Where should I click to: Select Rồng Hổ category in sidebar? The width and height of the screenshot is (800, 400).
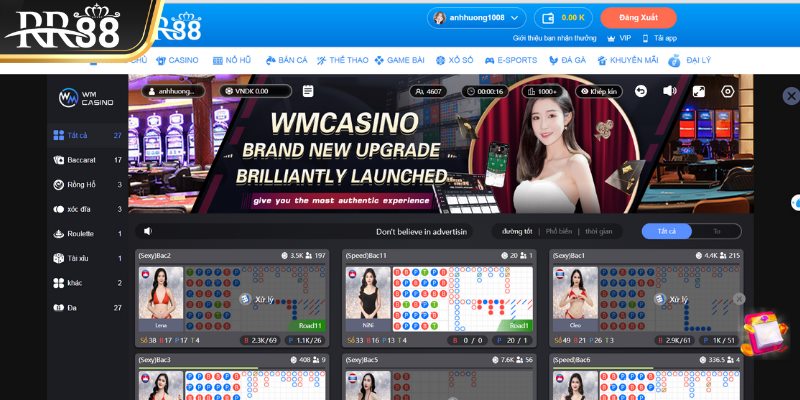click(87, 185)
